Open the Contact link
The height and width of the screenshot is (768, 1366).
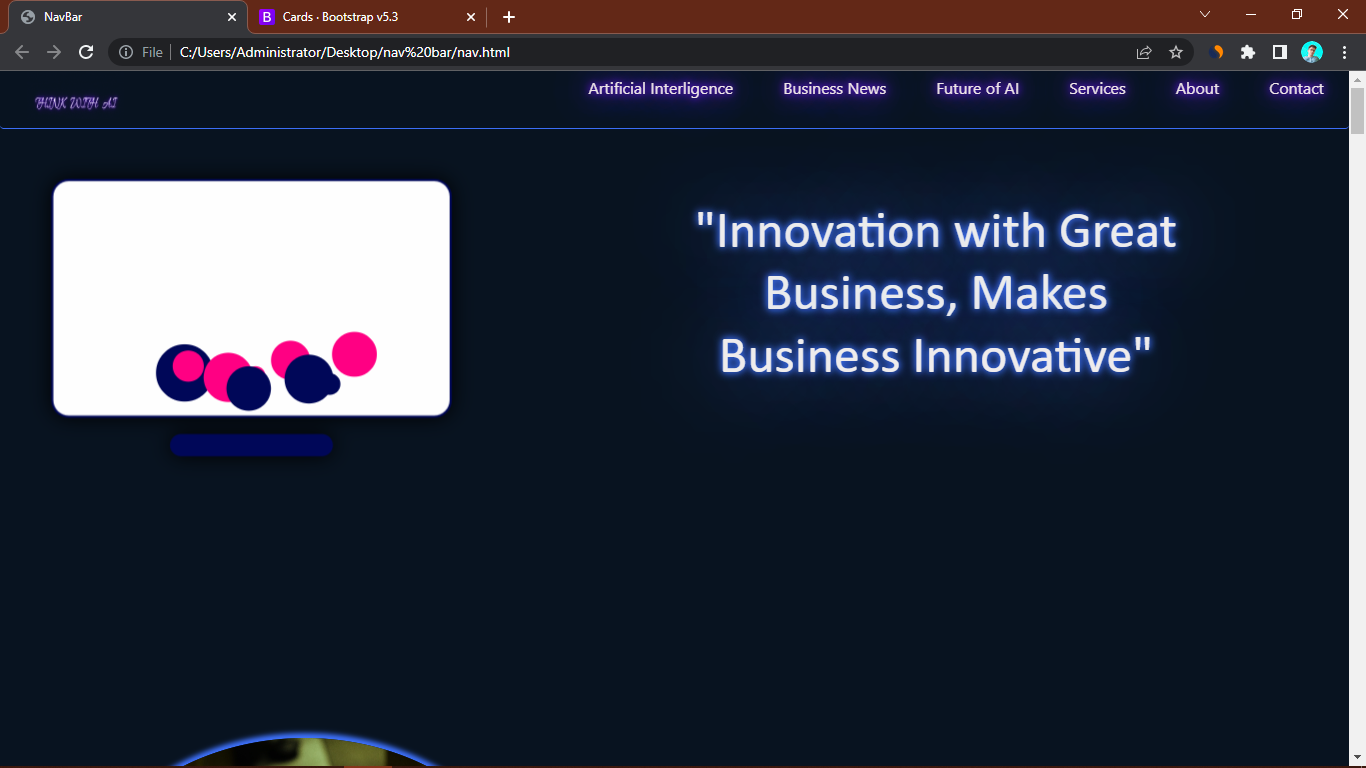point(1296,89)
